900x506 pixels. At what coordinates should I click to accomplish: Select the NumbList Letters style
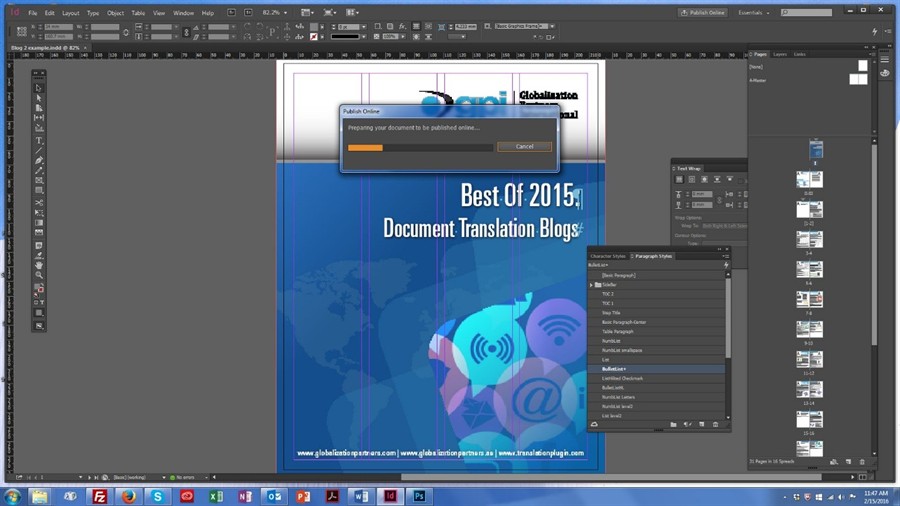(657, 397)
